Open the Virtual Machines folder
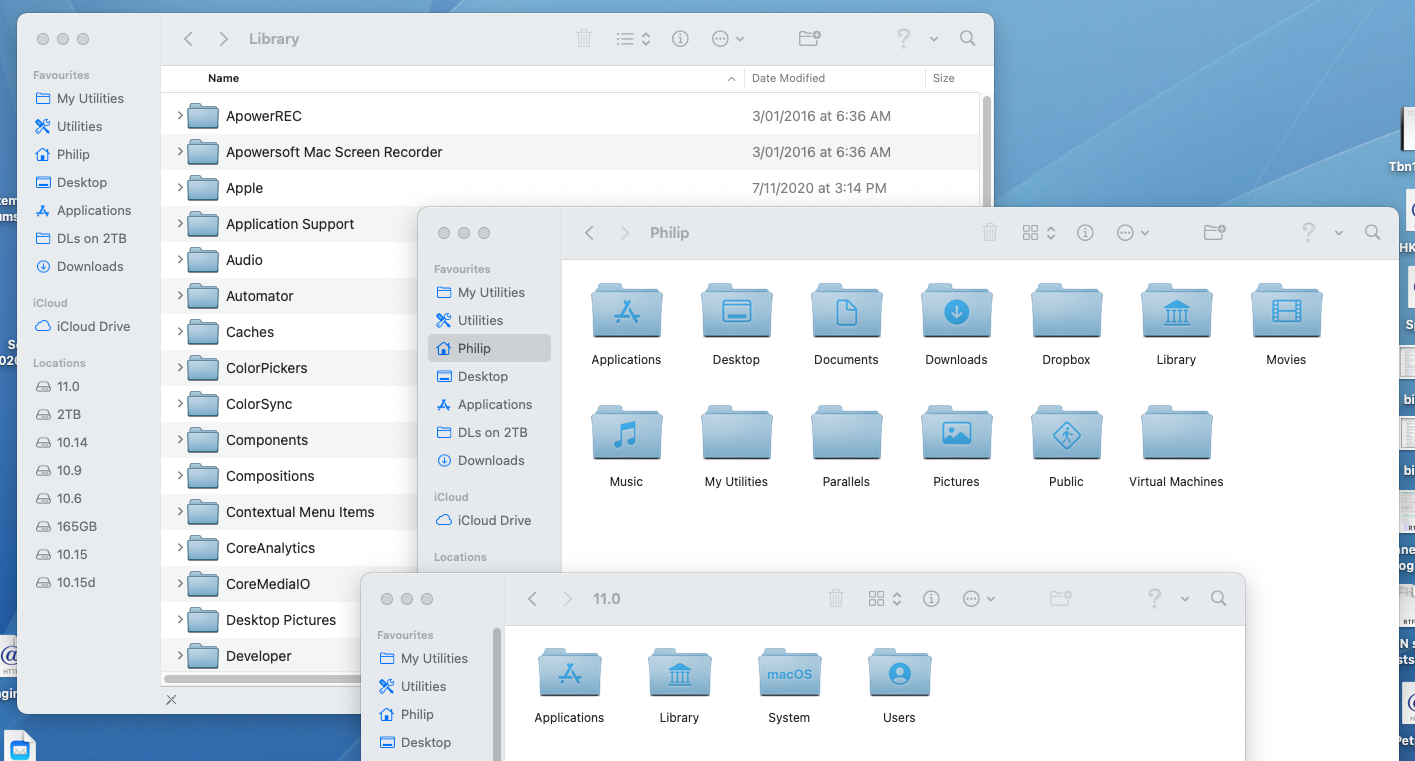Viewport: 1415px width, 761px height. pos(1176,436)
